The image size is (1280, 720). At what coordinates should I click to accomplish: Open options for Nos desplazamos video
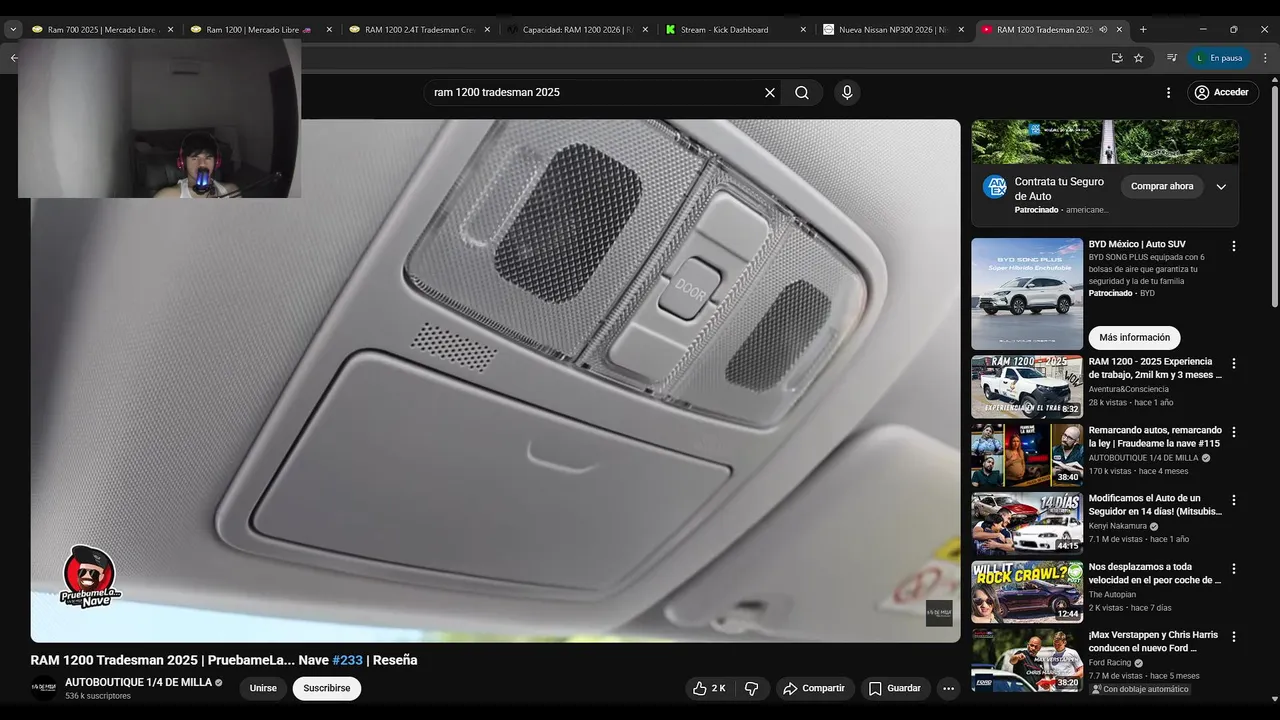coord(1233,569)
